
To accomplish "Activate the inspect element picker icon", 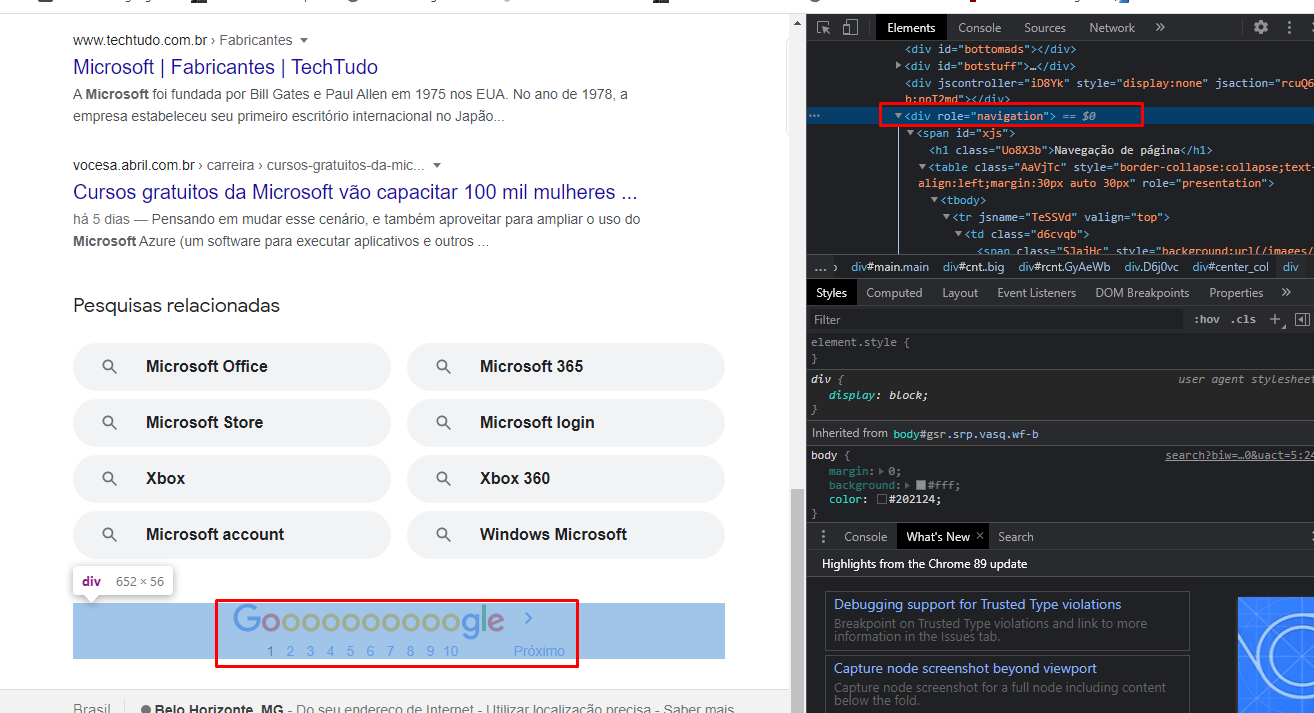I will [x=824, y=28].
